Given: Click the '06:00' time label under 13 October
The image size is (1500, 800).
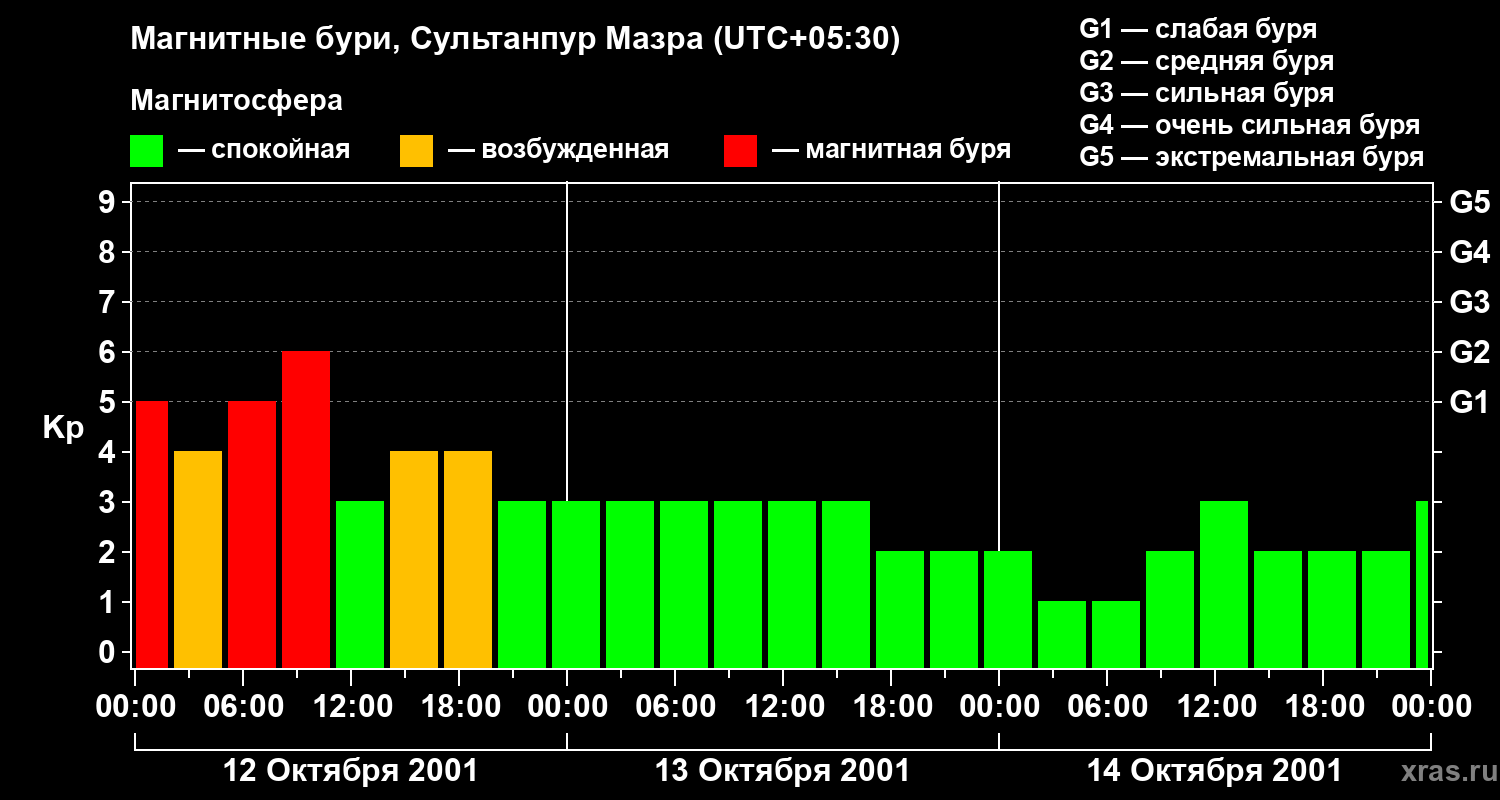Looking at the screenshot, I should click(675, 707).
